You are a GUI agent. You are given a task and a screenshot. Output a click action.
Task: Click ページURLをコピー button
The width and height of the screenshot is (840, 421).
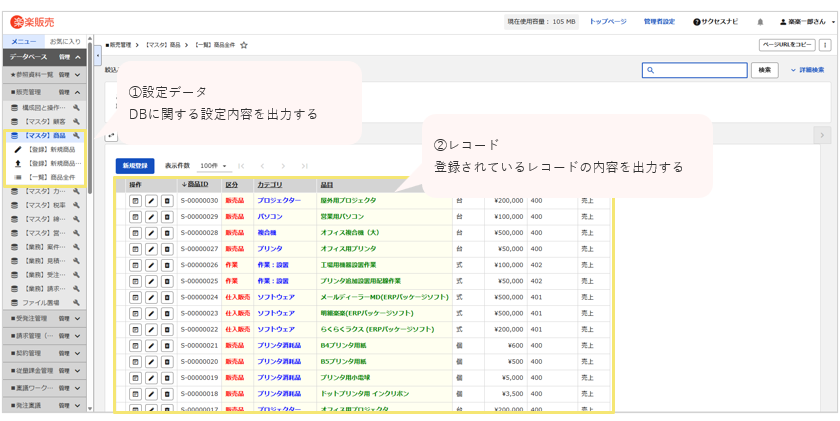[788, 45]
